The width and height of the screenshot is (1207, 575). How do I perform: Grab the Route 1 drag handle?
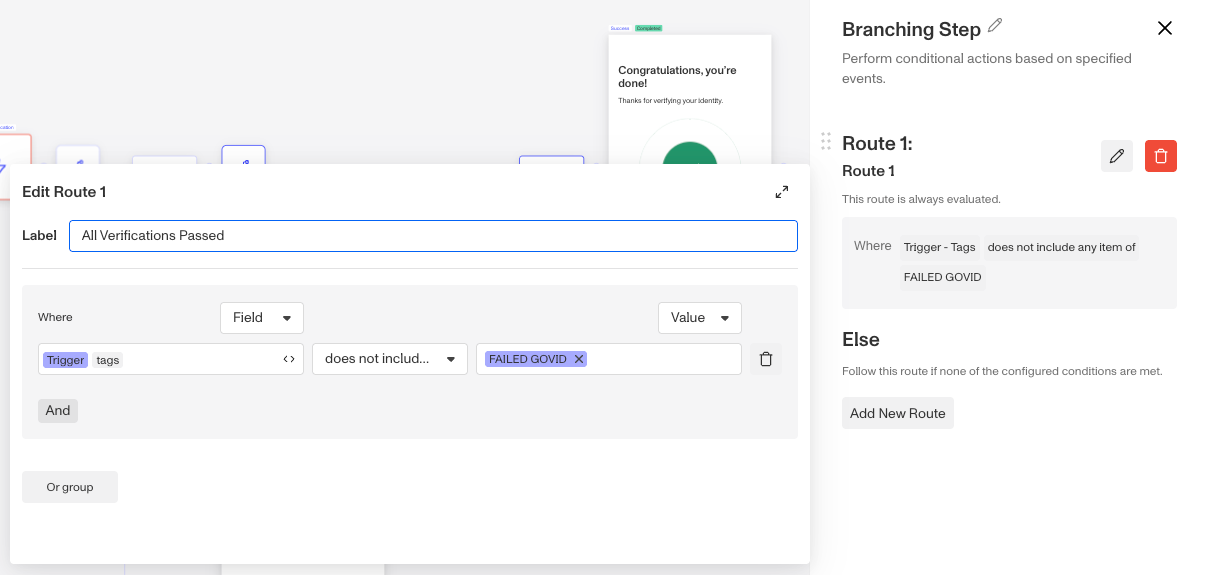coord(826,141)
